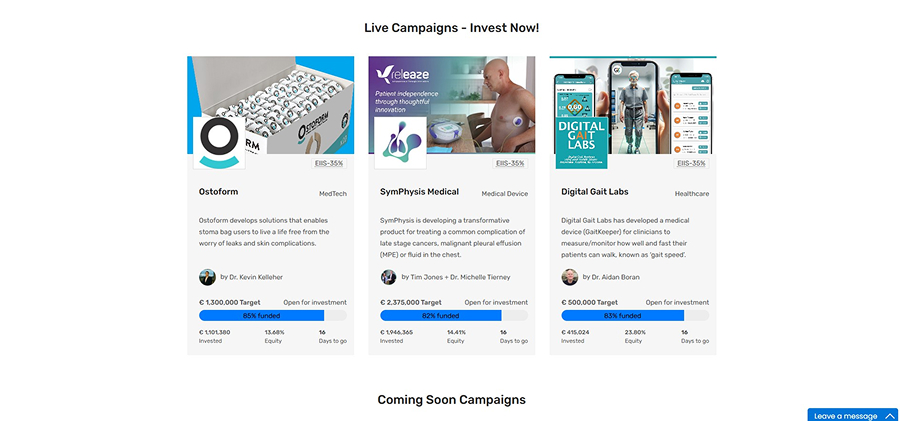Expand the Leave a message chat arrow
Screen dimensions: 900x421
(x=889, y=416)
